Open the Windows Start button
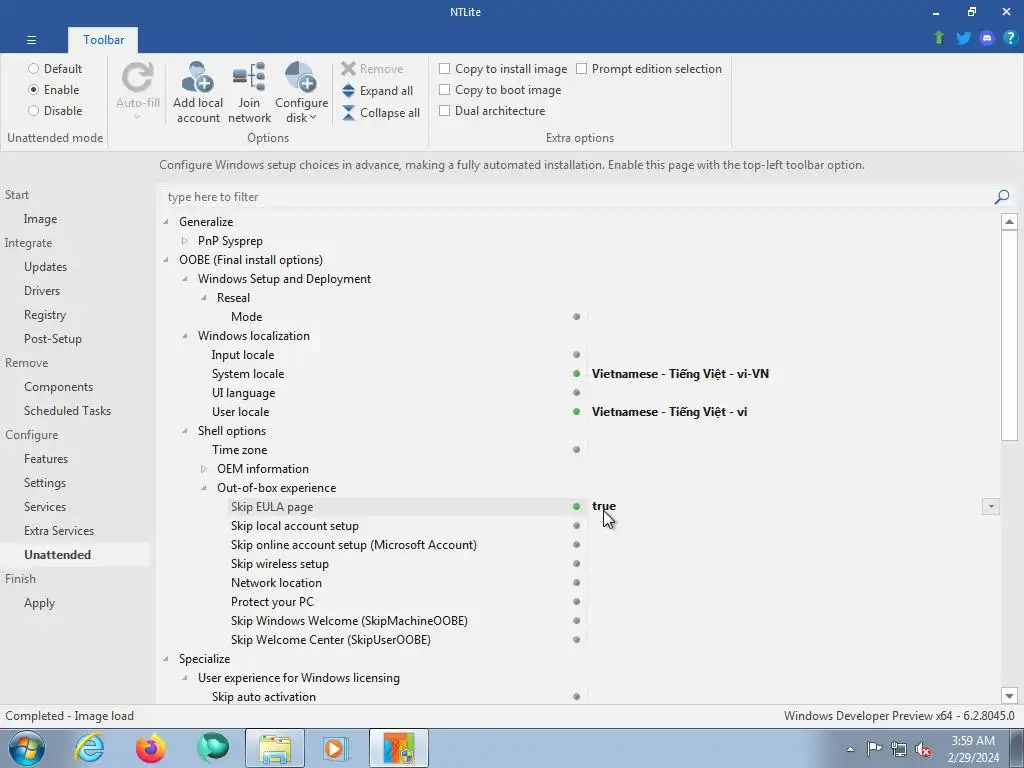 (26, 748)
